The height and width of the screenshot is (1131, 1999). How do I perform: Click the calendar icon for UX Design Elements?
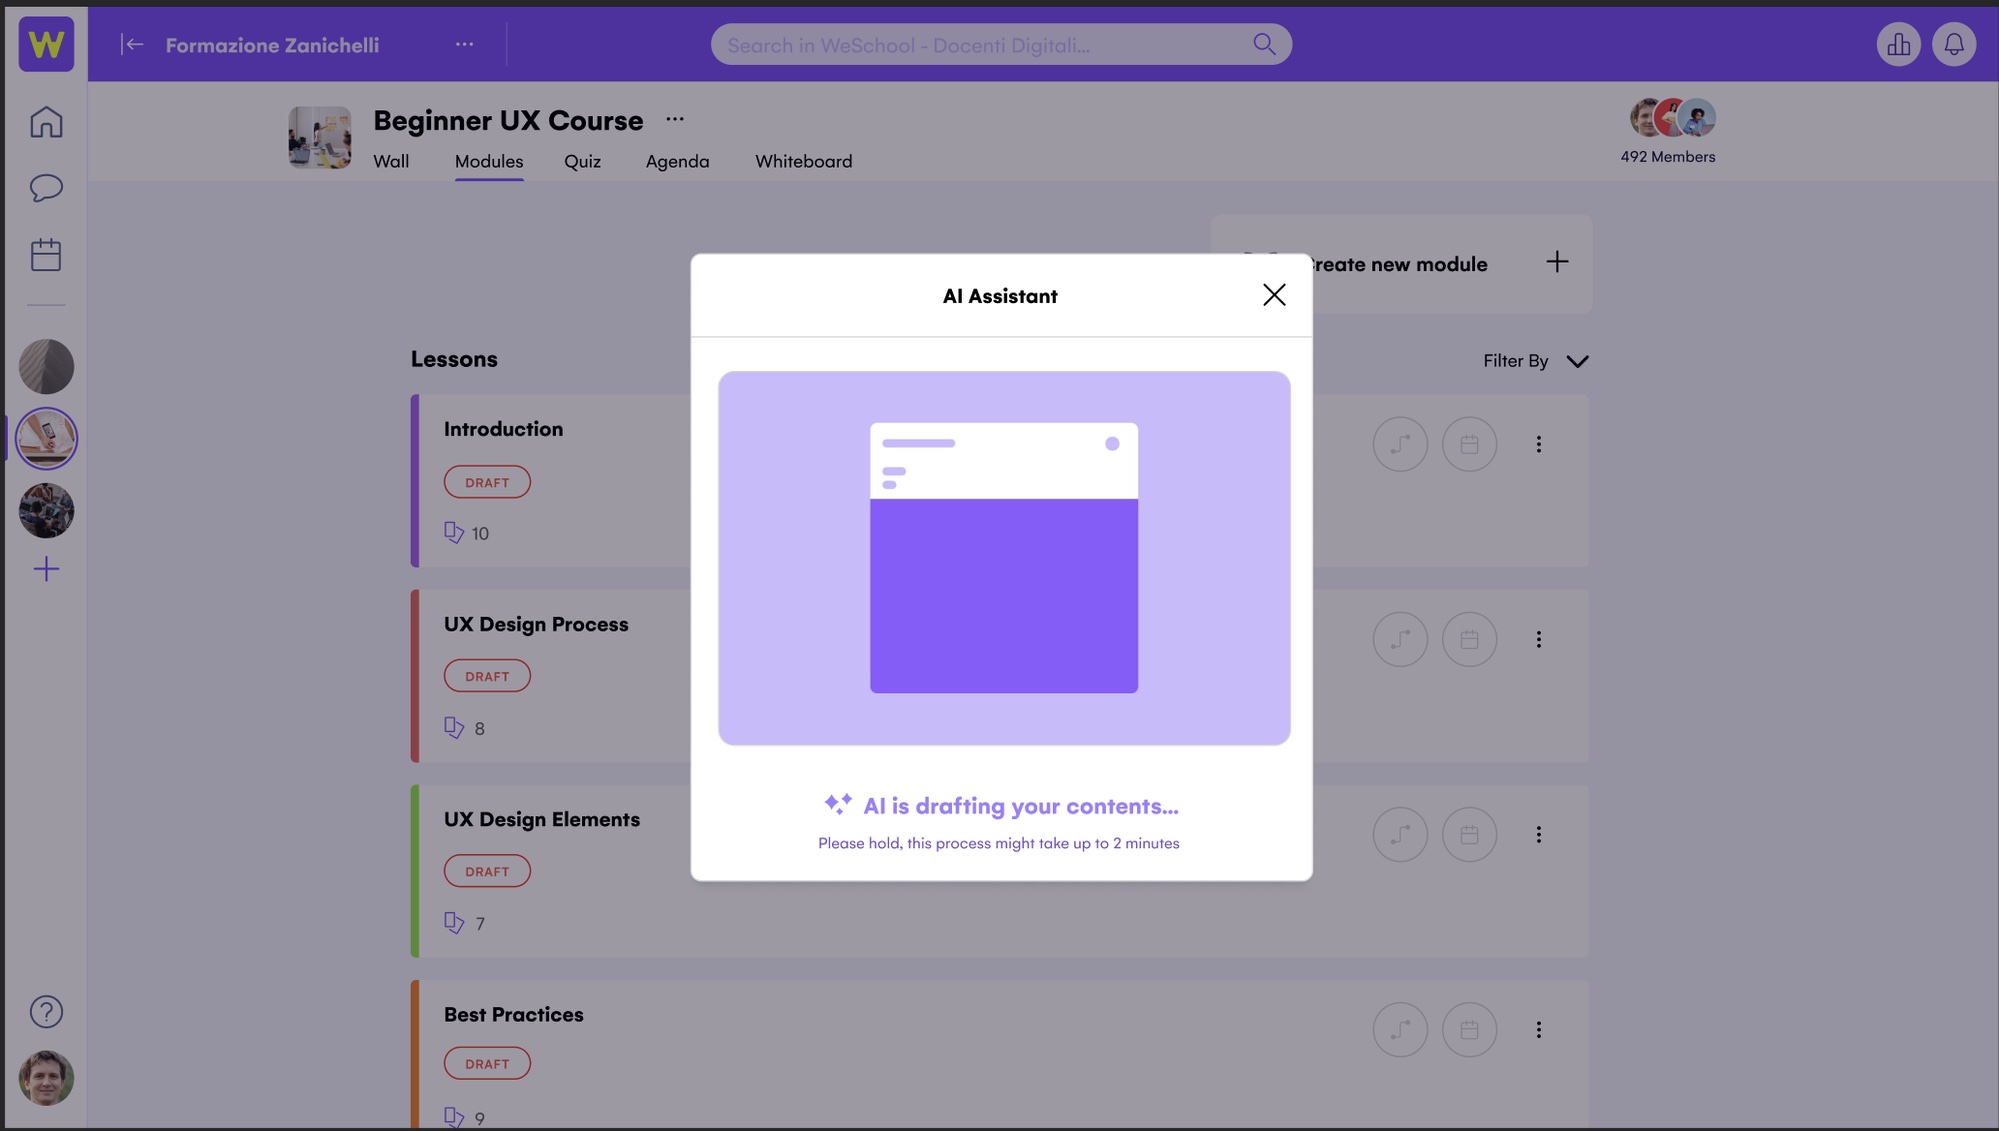pos(1469,834)
